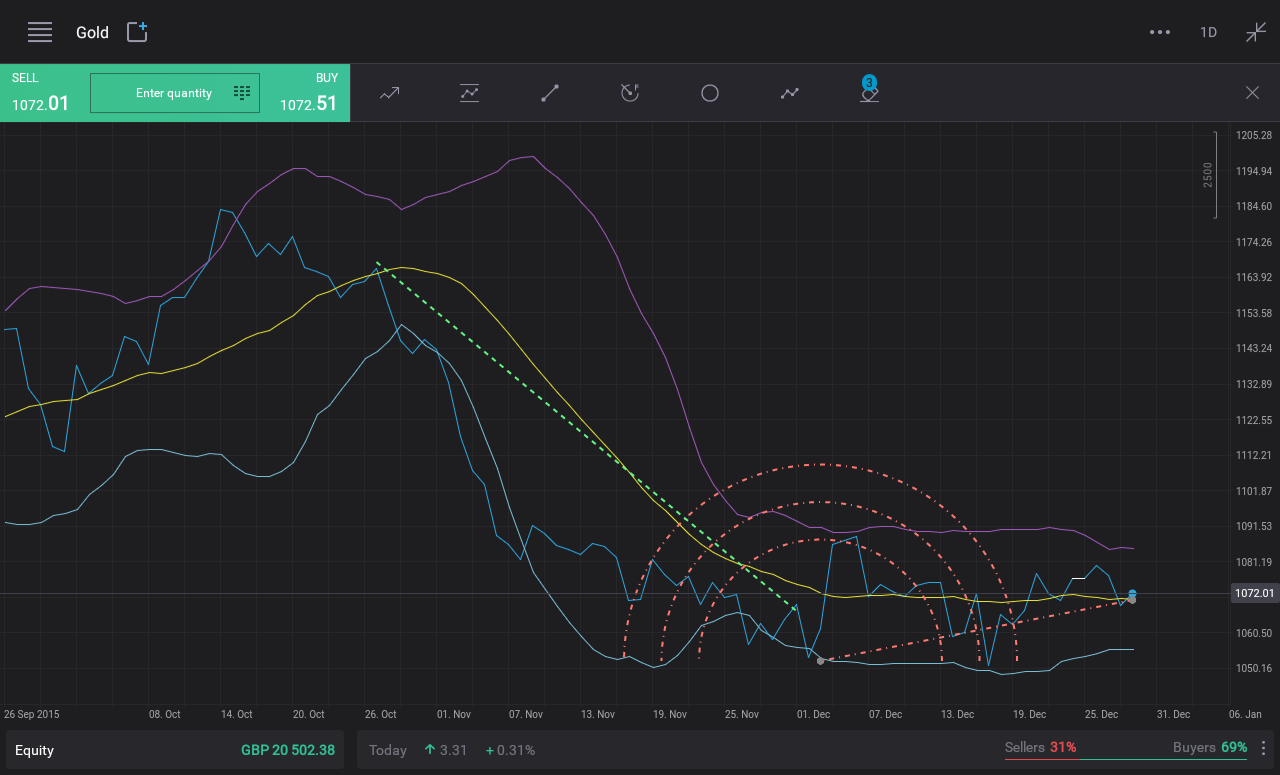Click the 08. Oct date label
Screen dimensions: 1280x775
[x=164, y=714]
